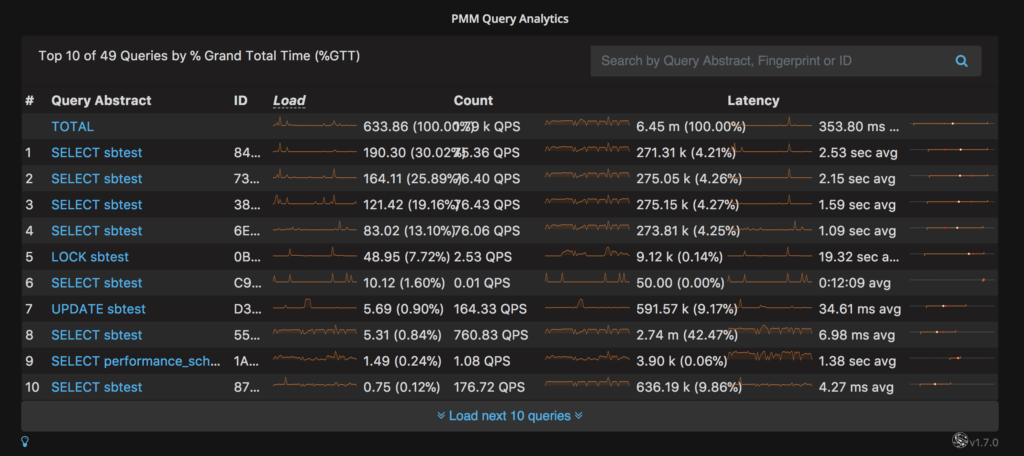Click the latency distribution bar for LOCK sbtest
Image resolution: width=1024 pixels, height=456 pixels.
pyautogui.click(x=955, y=257)
